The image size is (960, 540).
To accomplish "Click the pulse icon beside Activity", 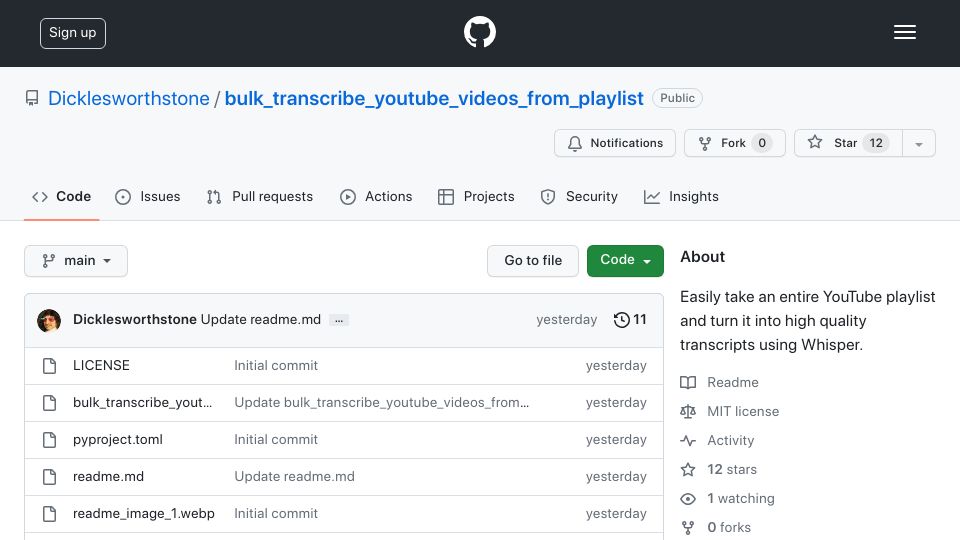I will [x=688, y=441].
